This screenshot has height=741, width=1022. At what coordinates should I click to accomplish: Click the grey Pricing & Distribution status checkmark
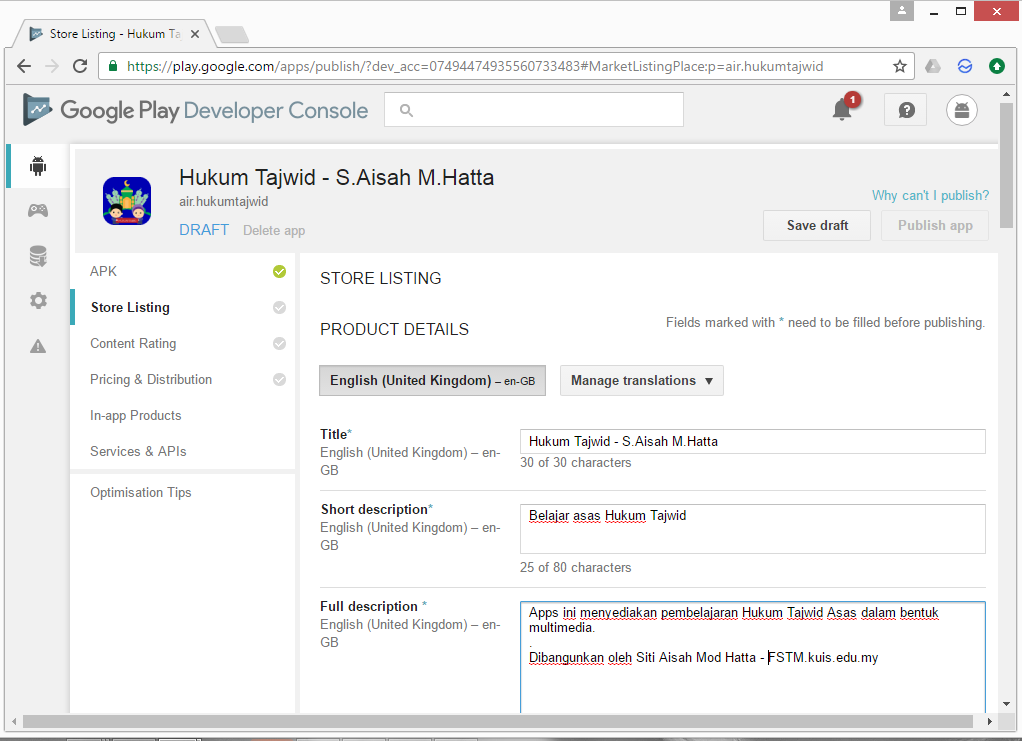[x=279, y=379]
